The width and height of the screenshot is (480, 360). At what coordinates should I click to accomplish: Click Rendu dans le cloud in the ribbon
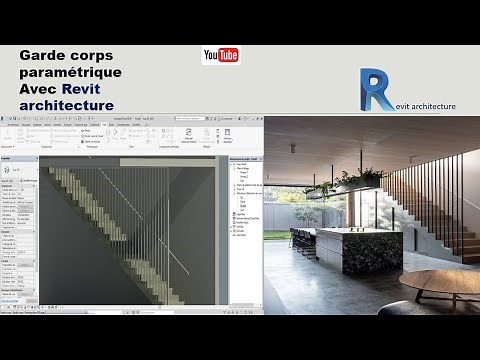click(92, 136)
